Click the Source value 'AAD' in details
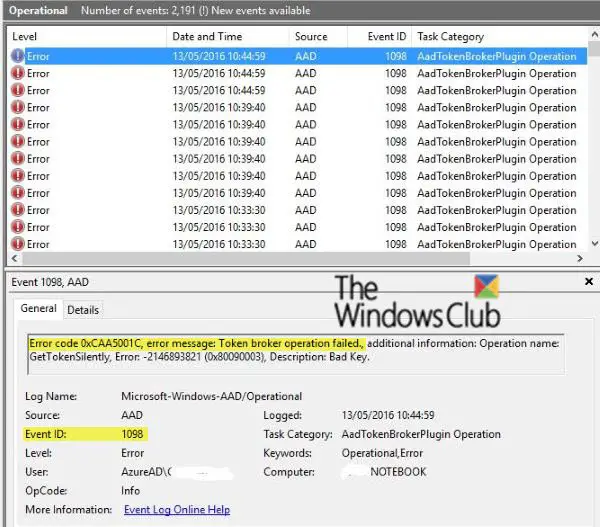 pyautogui.click(x=132, y=415)
